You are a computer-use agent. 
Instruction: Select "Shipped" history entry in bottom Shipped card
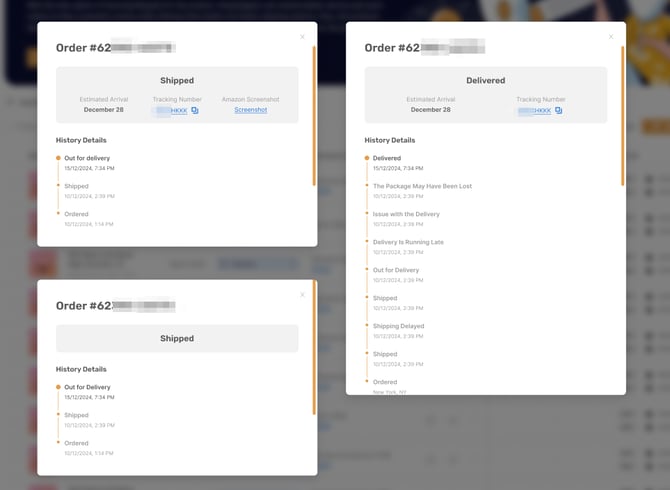76,415
